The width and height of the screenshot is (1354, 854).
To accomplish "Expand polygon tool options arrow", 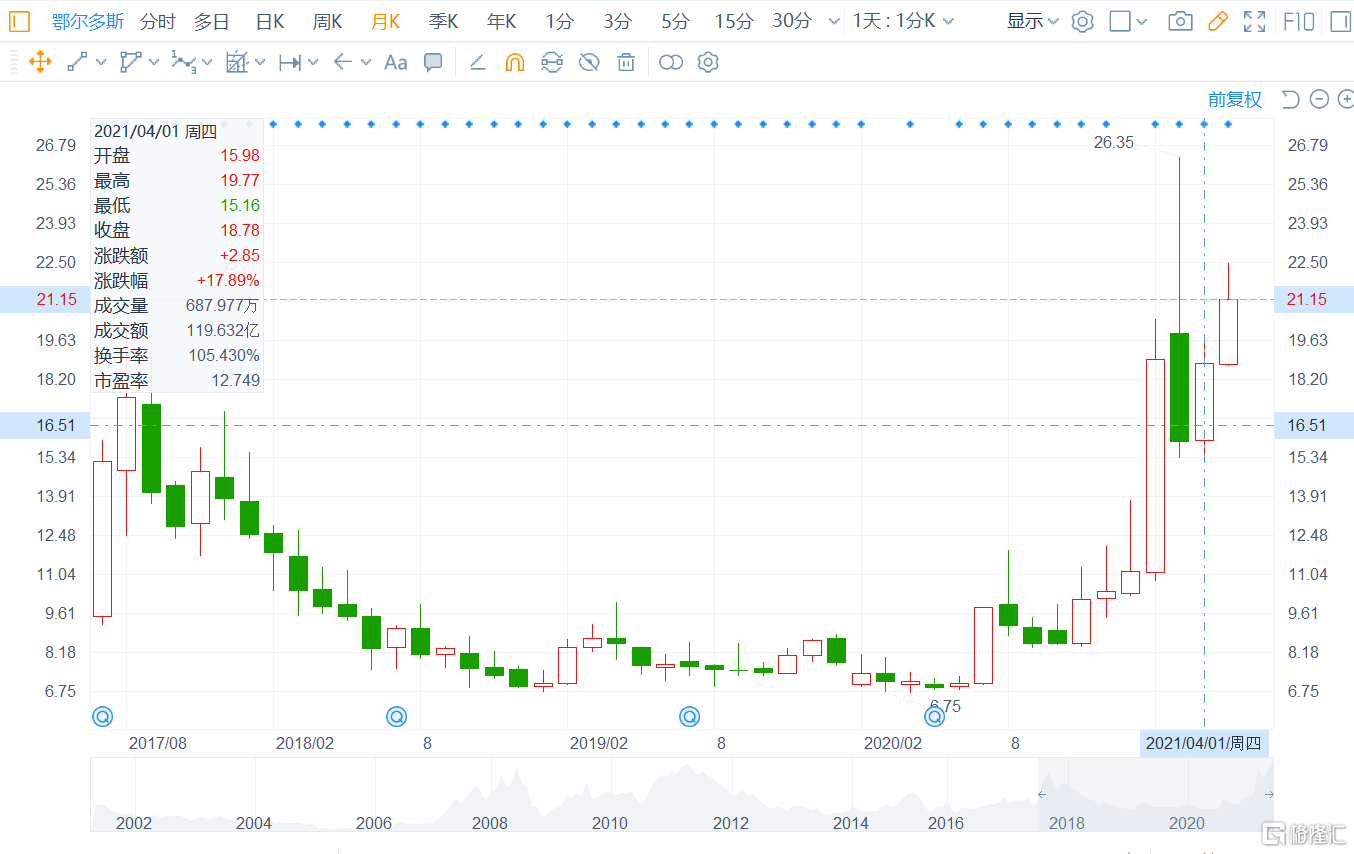I will (x=154, y=63).
